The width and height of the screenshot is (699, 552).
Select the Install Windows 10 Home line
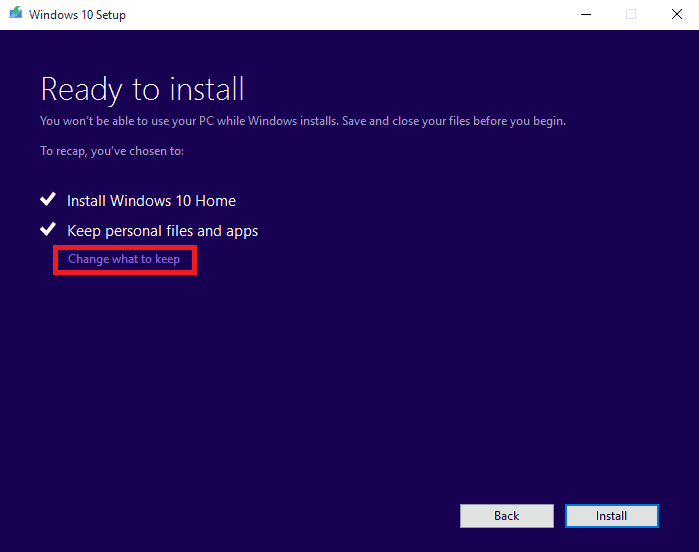pos(151,201)
